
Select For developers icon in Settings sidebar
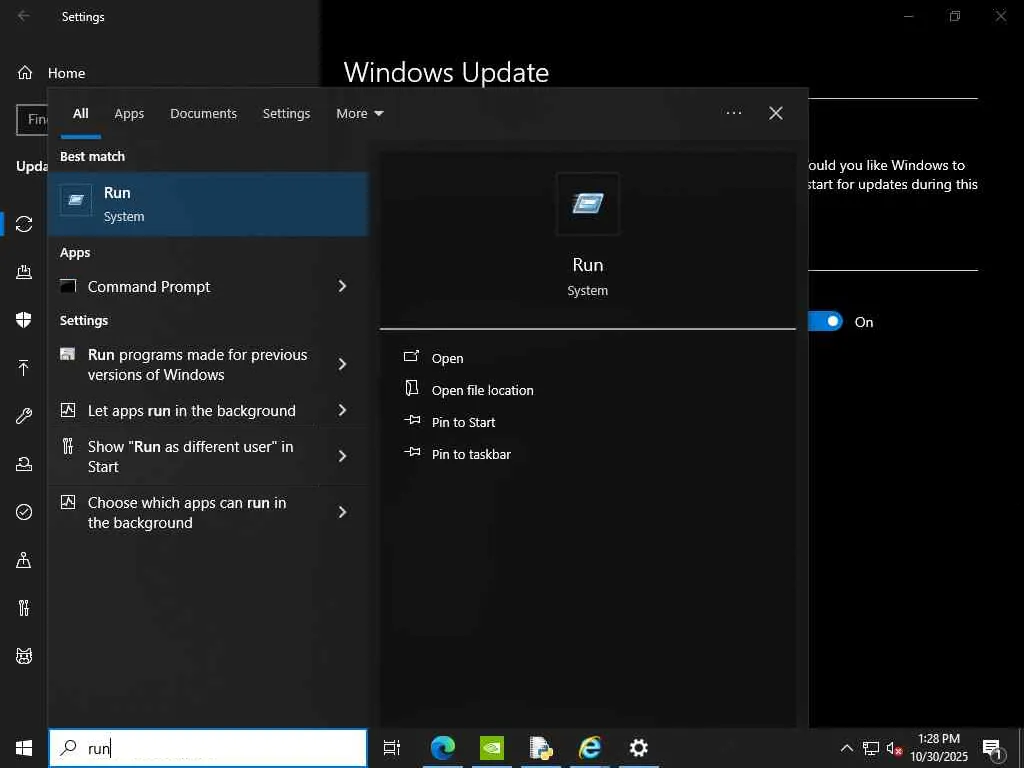24,608
